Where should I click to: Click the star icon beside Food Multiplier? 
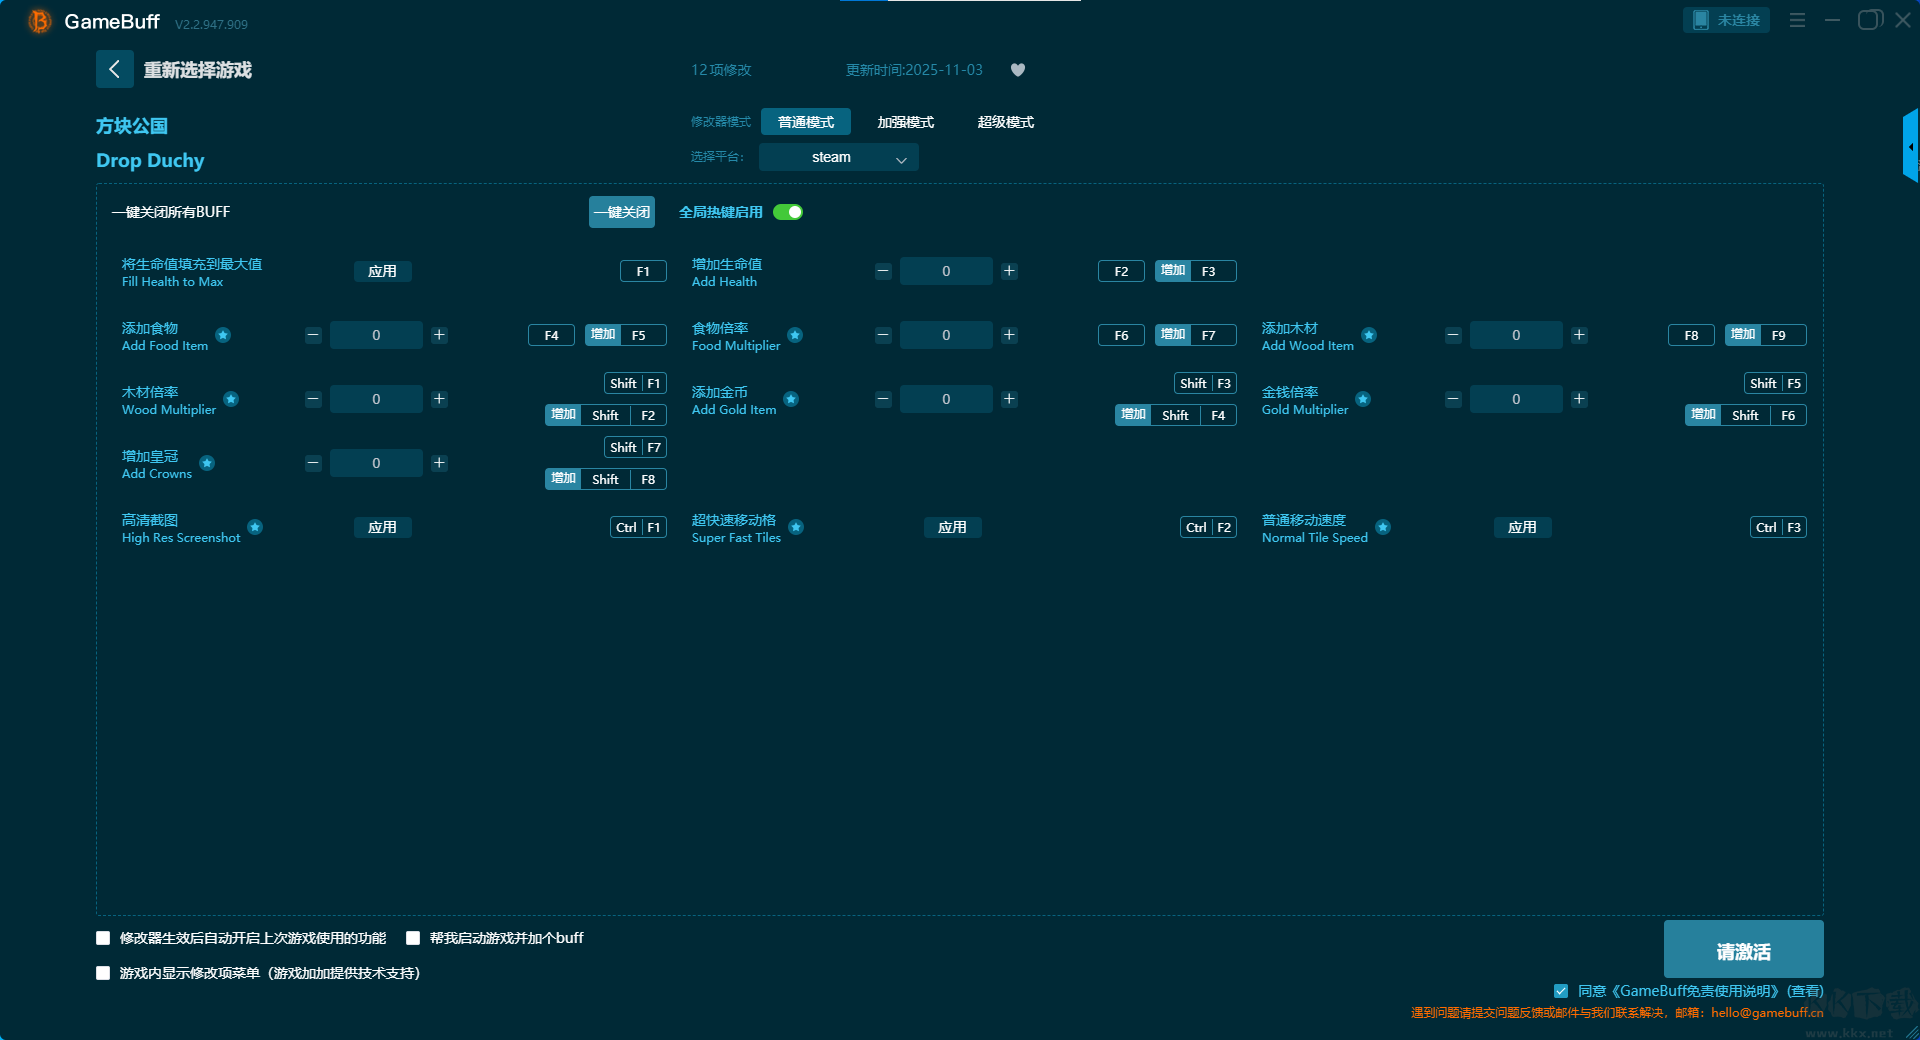tap(795, 335)
